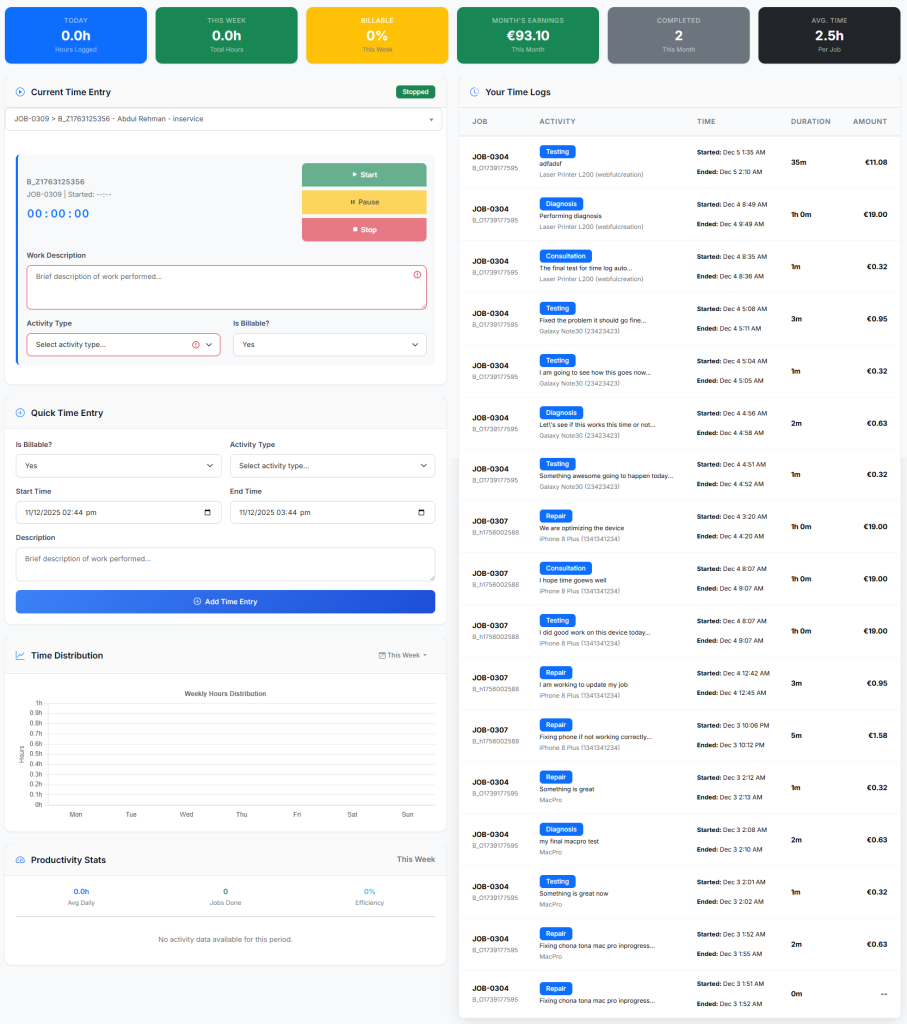This screenshot has height=1024, width=907.
Task: Click the Testing badge on the first log entry
Action: coord(557,151)
